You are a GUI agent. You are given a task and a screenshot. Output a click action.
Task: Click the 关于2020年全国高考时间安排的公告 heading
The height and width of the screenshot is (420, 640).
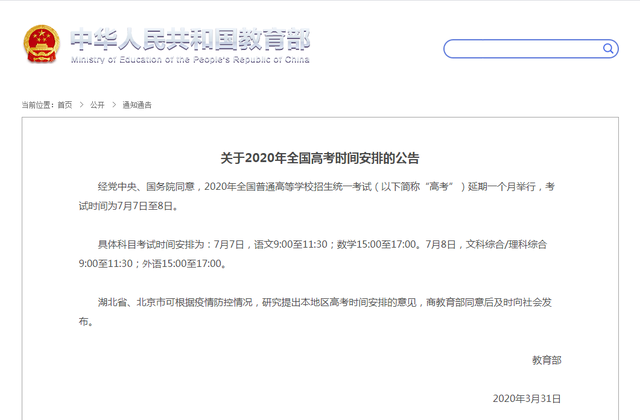pos(320,158)
